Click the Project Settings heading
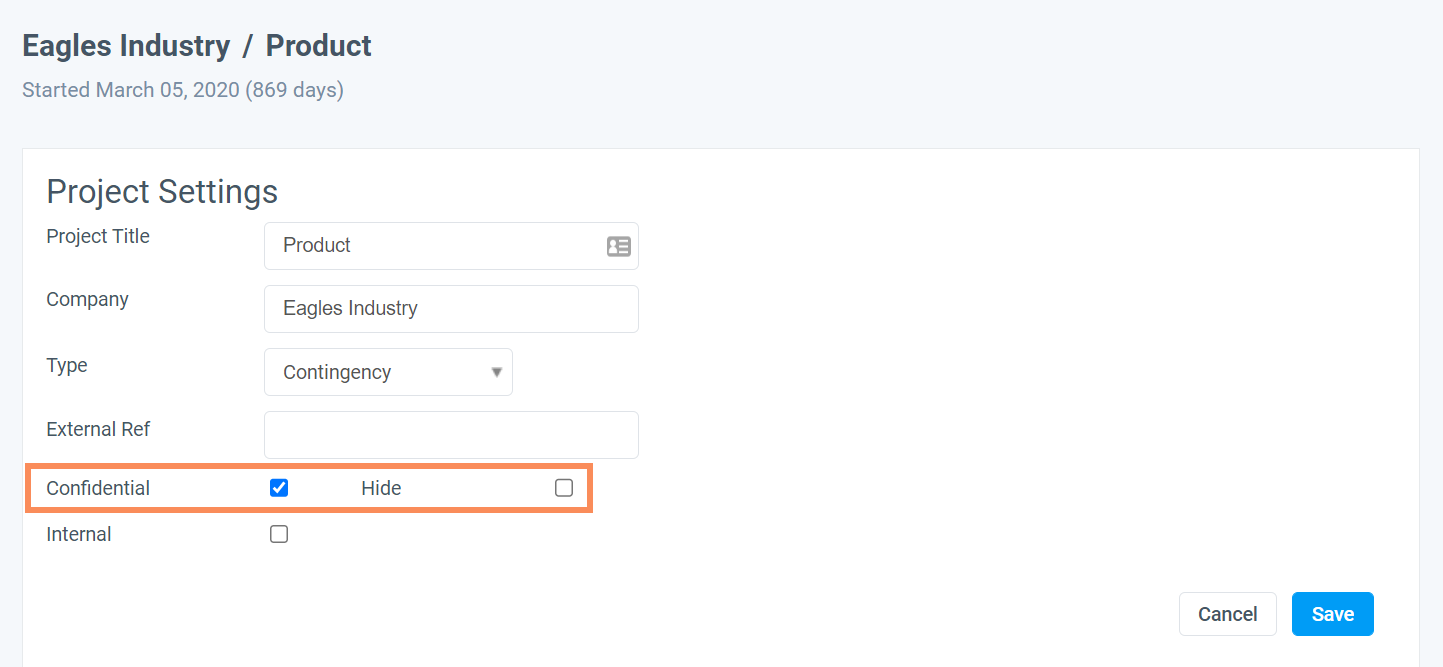Image resolution: width=1443 pixels, height=667 pixels. (x=162, y=192)
